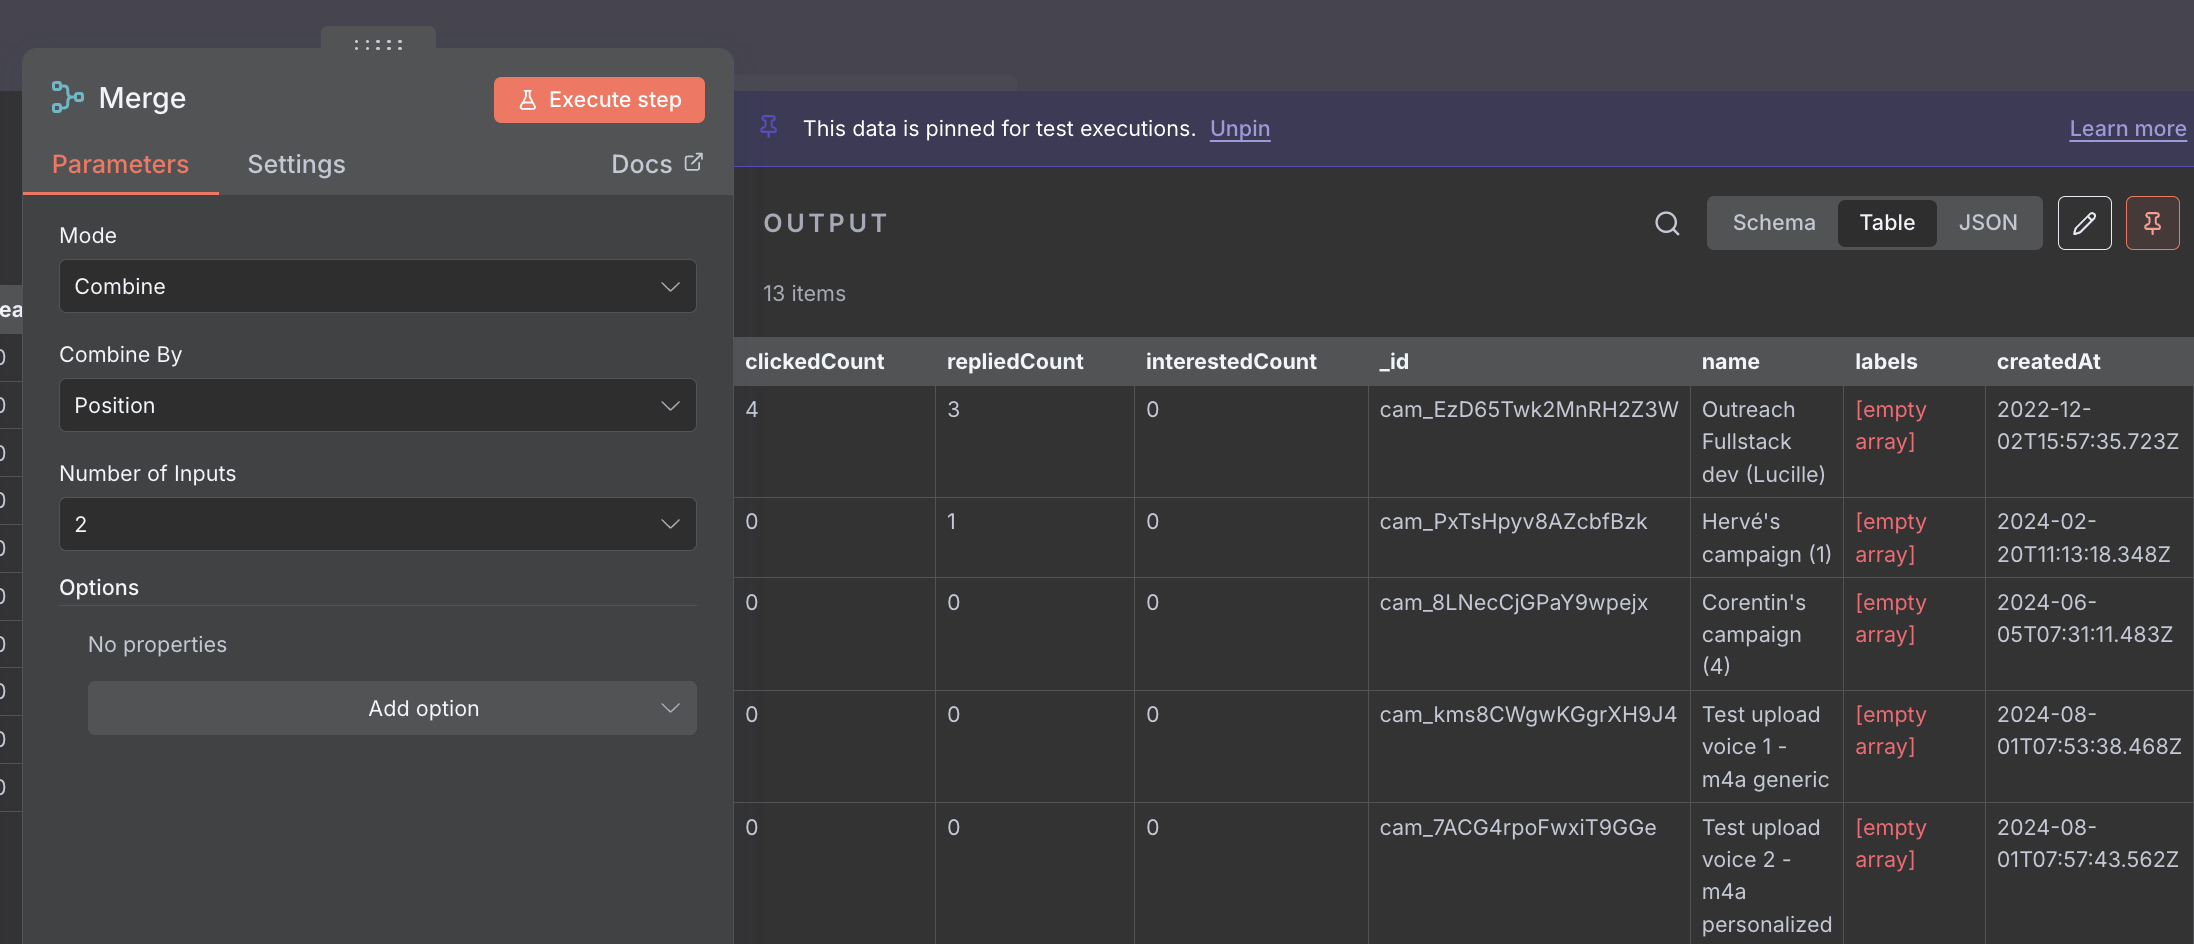Switch output view to JSON

pos(1988,223)
